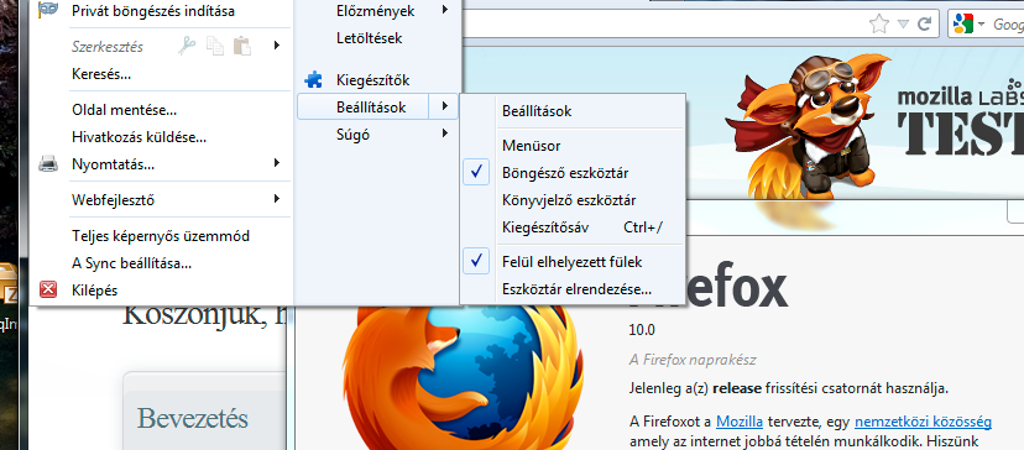Click the Google search engine icon
The image size is (1024, 450).
963,25
